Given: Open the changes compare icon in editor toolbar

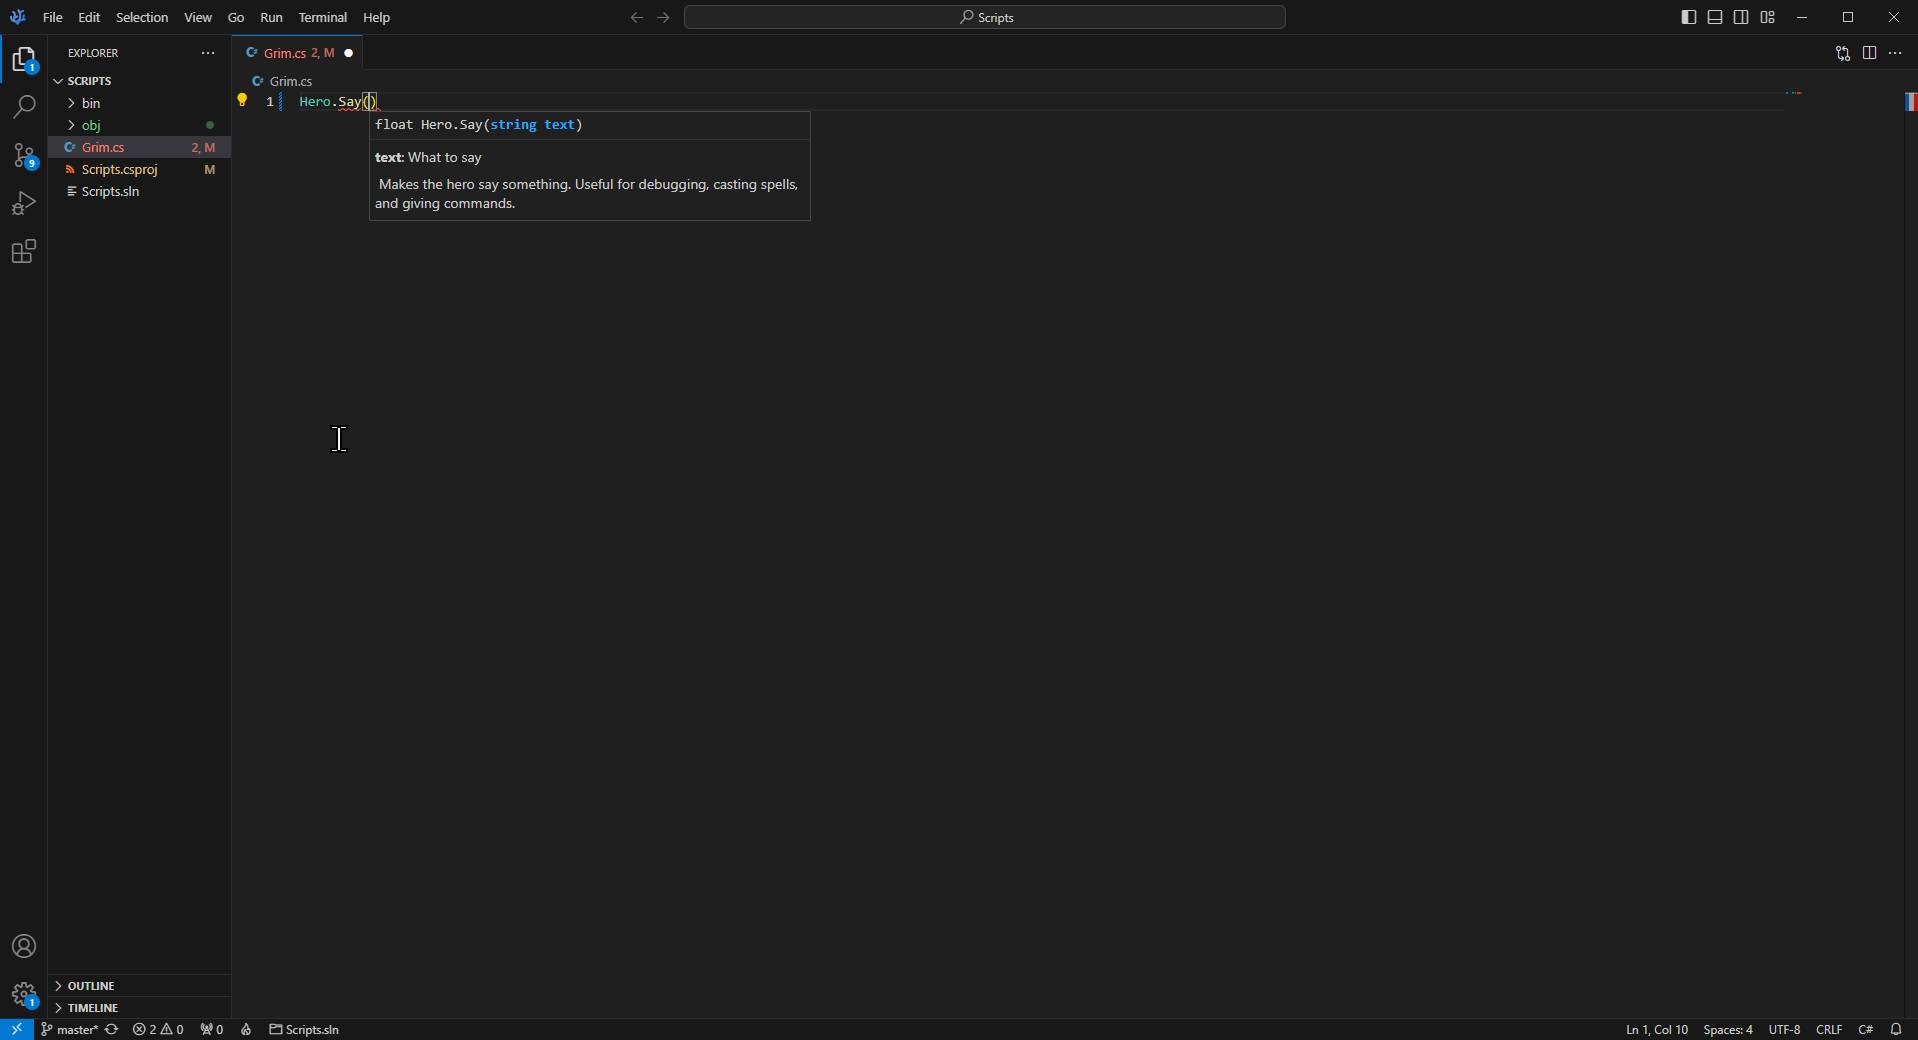Looking at the screenshot, I should (x=1842, y=53).
